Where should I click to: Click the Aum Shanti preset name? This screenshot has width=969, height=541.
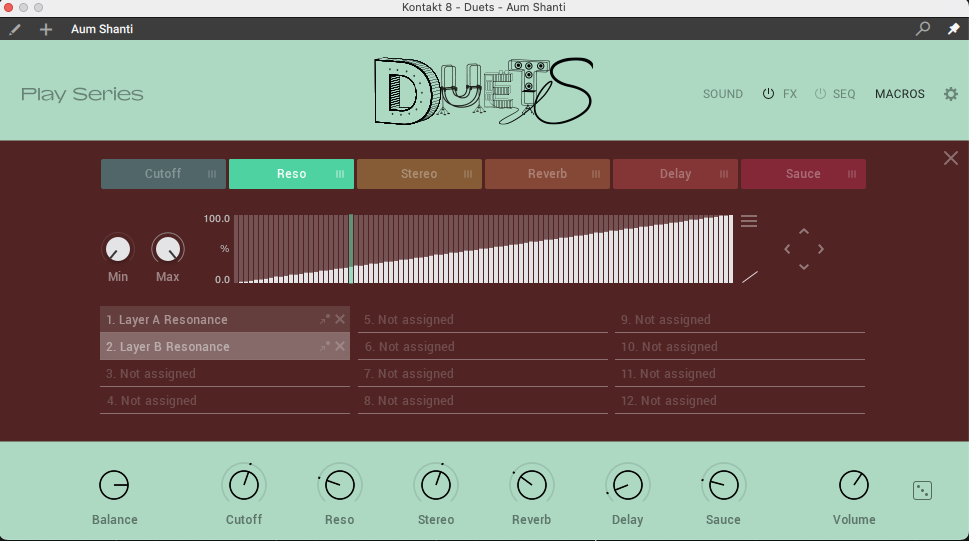click(102, 29)
